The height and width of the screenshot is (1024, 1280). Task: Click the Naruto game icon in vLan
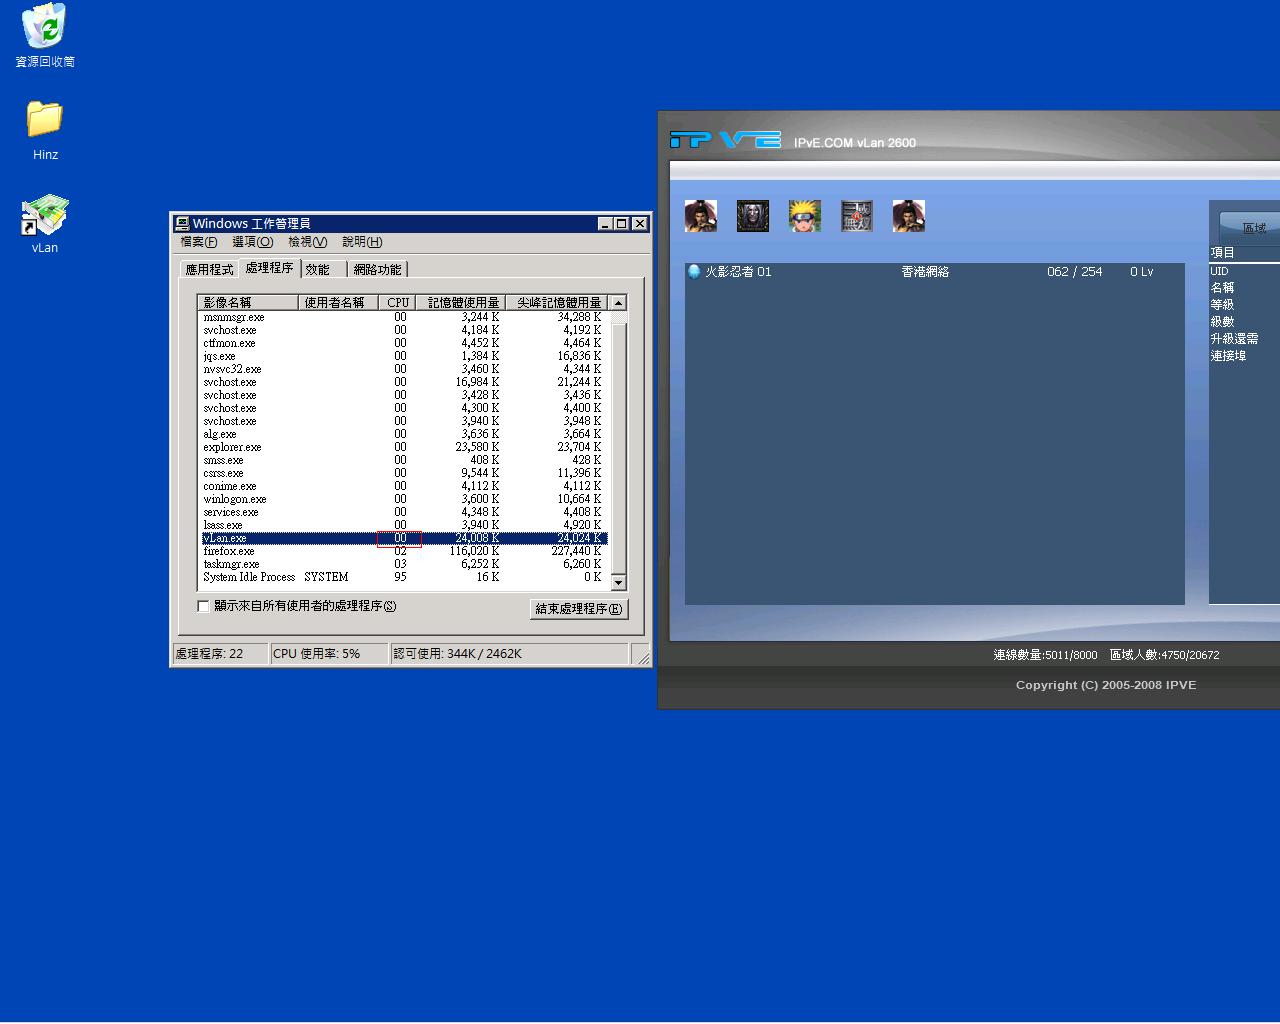804,216
